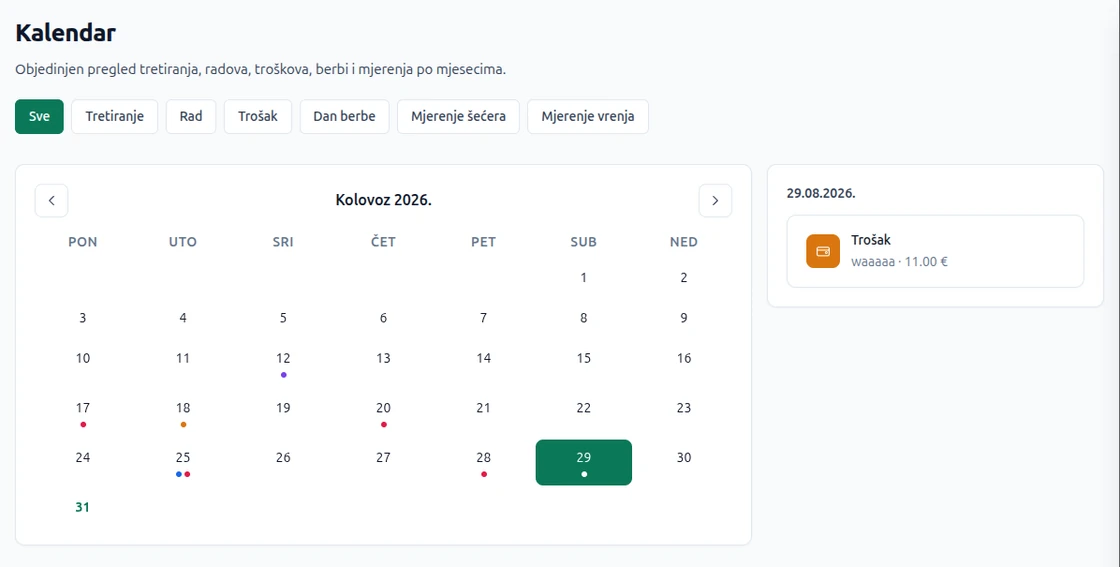
Task: Click the Kalendar page heading
Action: coord(65,33)
